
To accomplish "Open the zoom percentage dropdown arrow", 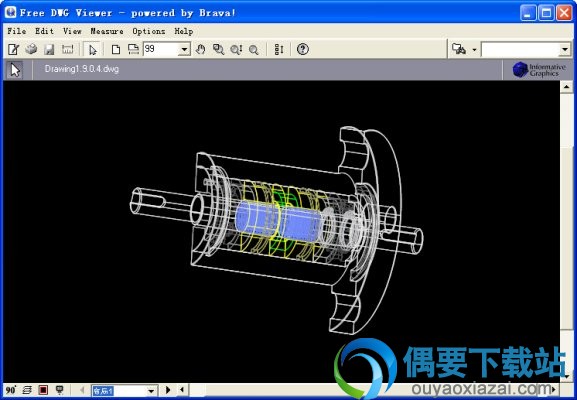I will 184,49.
